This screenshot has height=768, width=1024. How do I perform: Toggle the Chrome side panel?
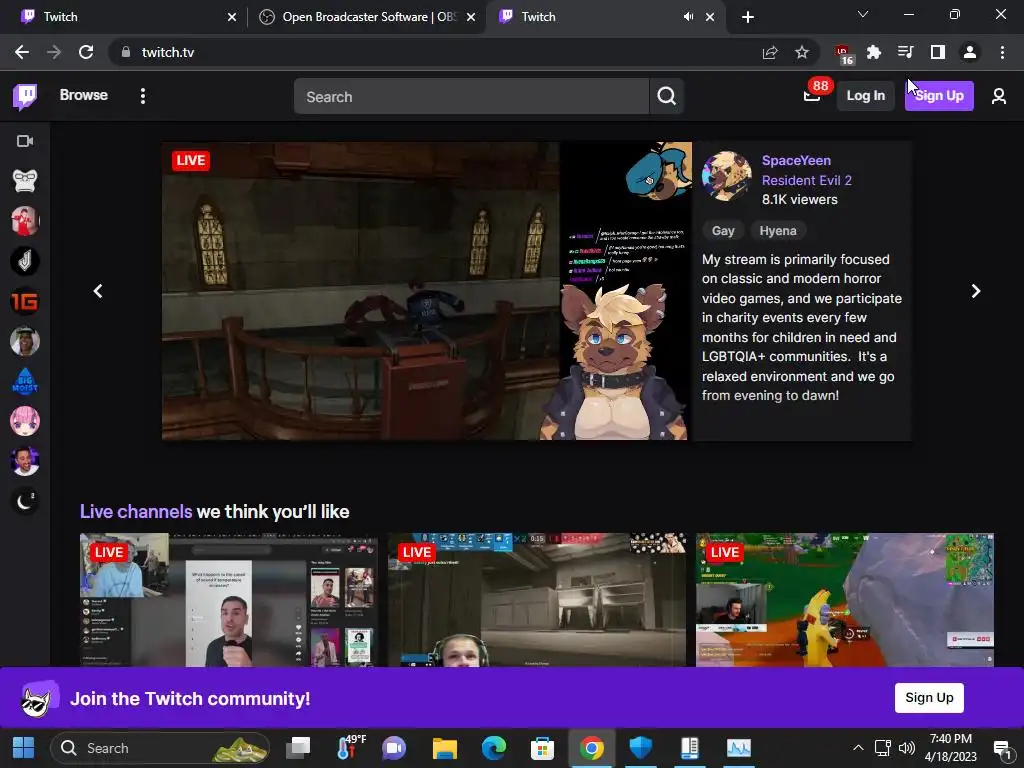(x=938, y=52)
